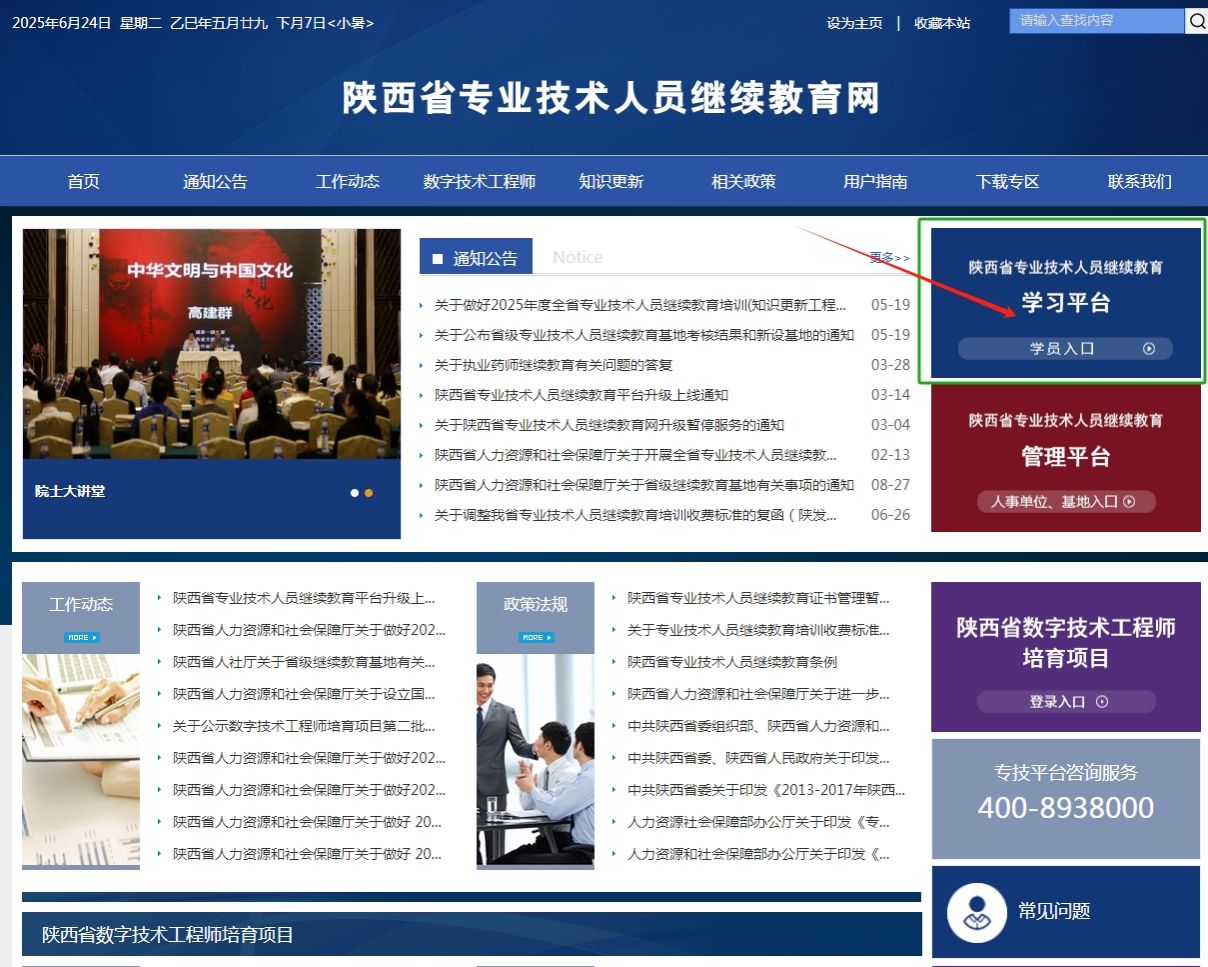Click 设为主页 link at top

point(854,23)
